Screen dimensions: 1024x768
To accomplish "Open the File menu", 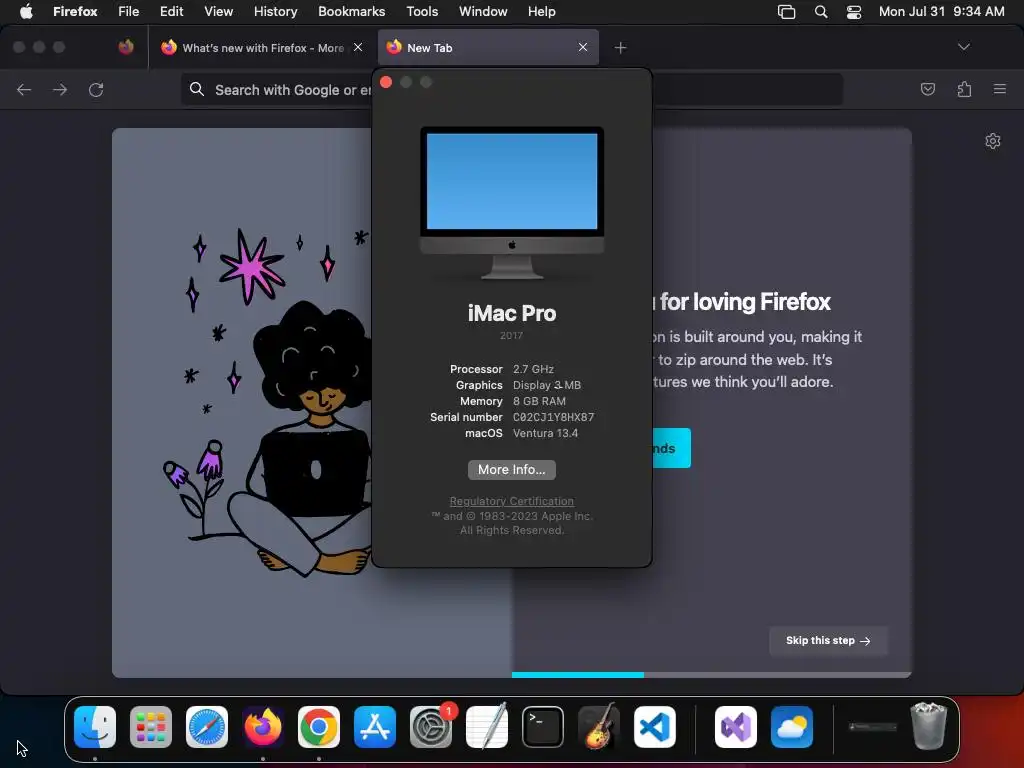I will point(128,11).
